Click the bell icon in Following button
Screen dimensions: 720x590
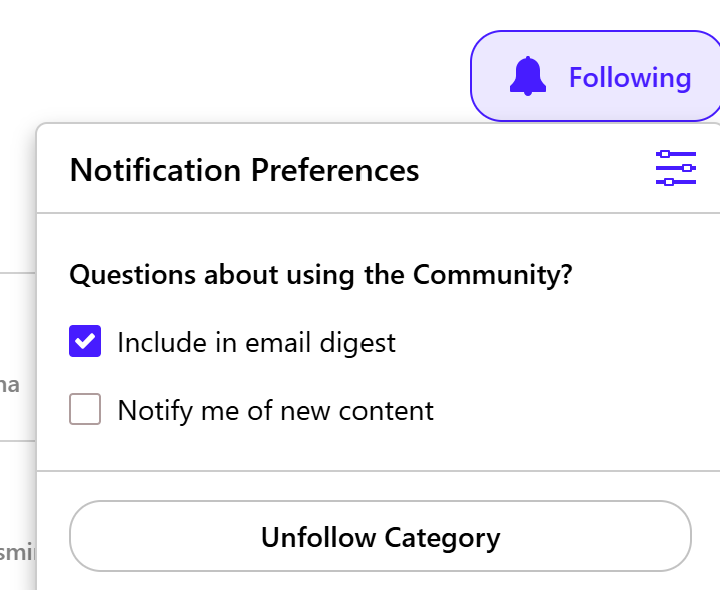[x=528, y=77]
